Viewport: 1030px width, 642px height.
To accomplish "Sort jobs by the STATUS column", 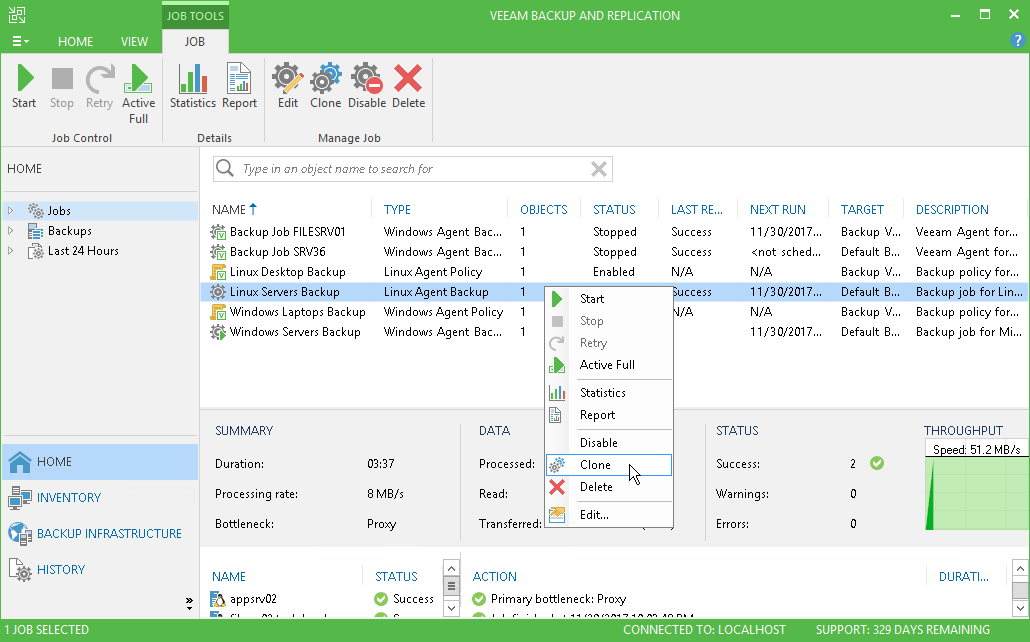I will click(614, 210).
